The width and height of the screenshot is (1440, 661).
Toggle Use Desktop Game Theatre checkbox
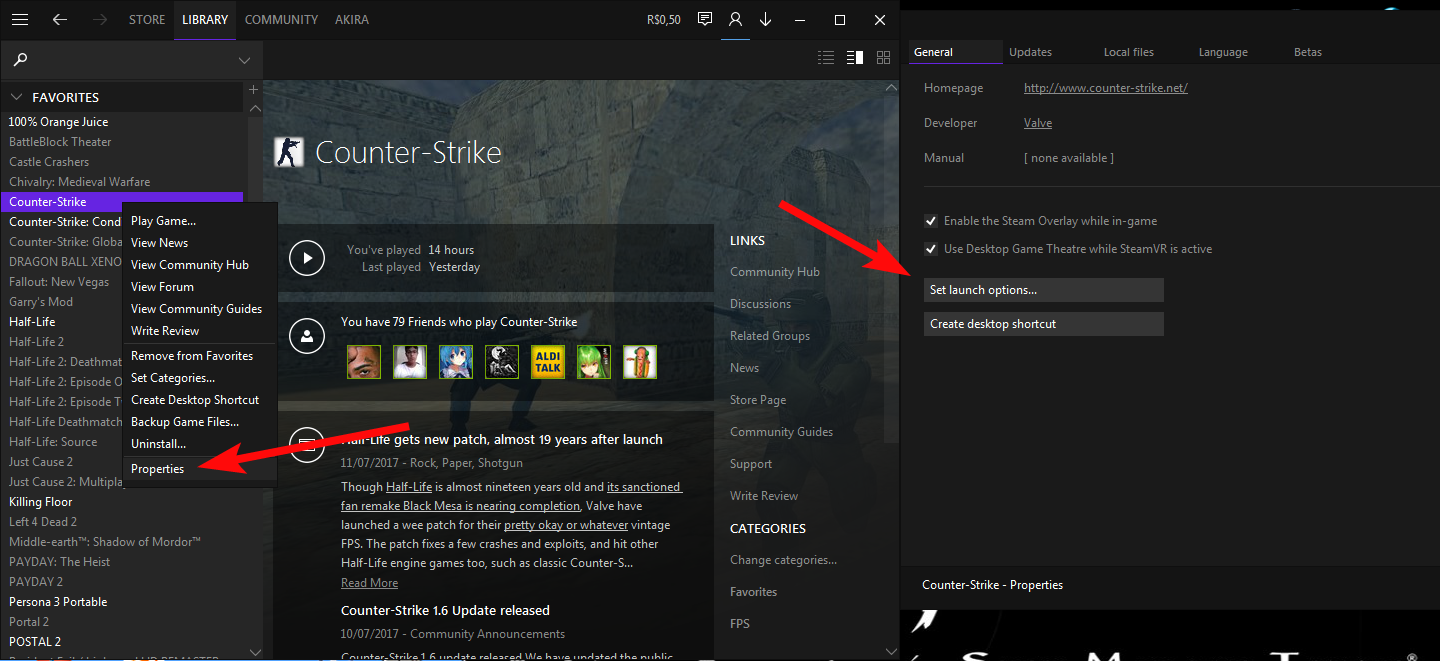point(932,249)
